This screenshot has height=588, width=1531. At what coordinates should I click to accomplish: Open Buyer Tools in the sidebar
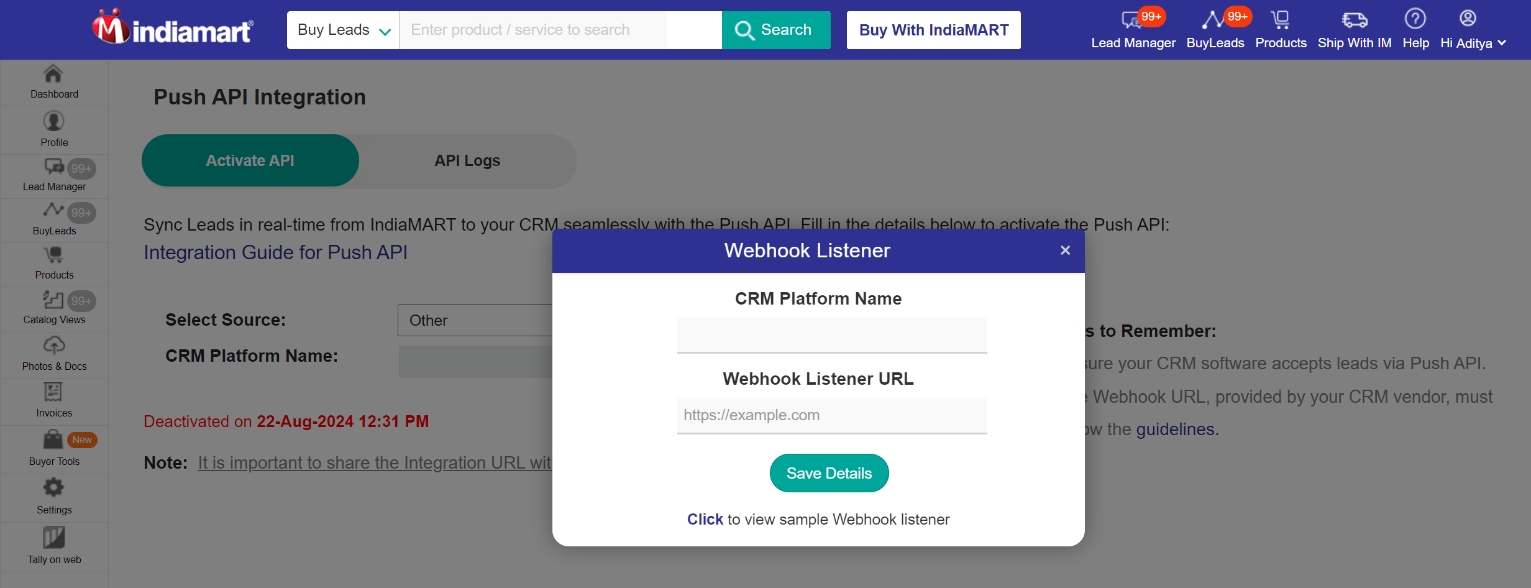click(x=54, y=448)
